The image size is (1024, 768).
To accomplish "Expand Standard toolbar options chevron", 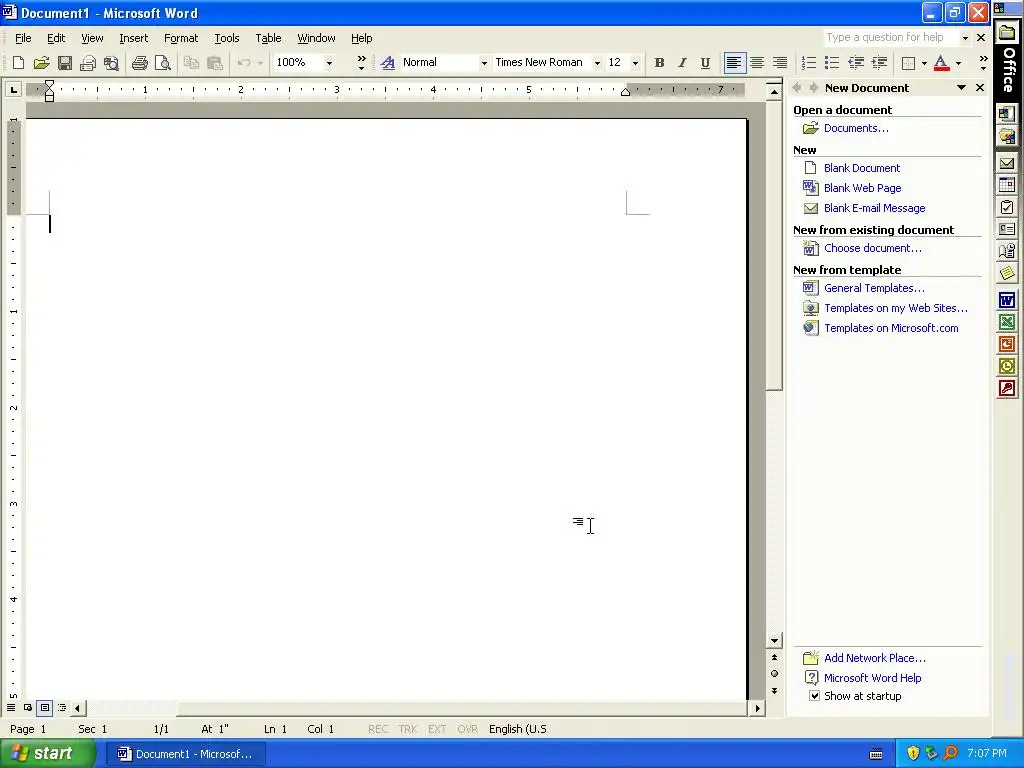I will (361, 63).
